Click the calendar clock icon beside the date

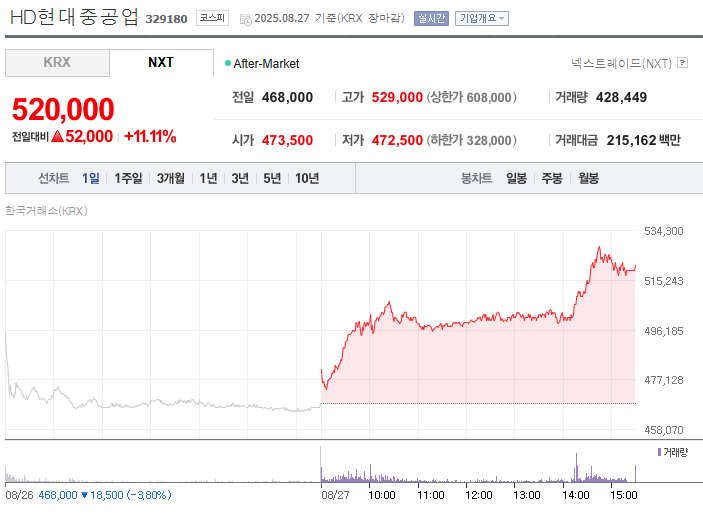click(246, 19)
